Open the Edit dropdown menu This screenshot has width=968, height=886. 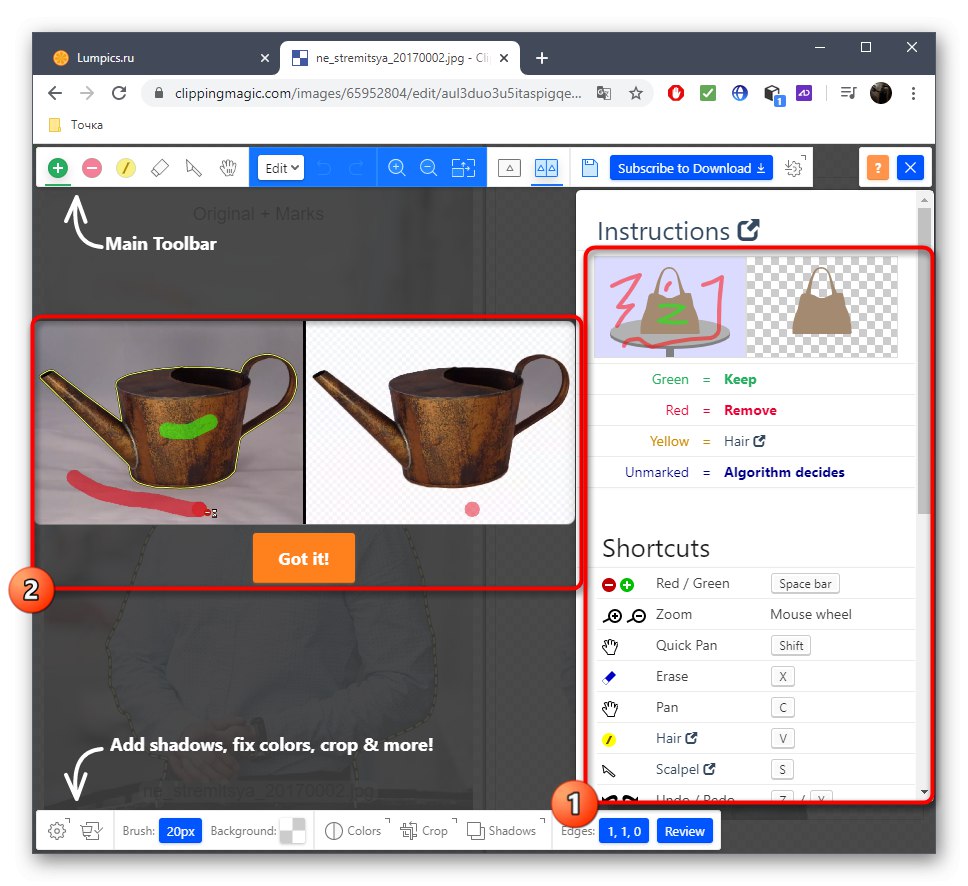(x=281, y=168)
